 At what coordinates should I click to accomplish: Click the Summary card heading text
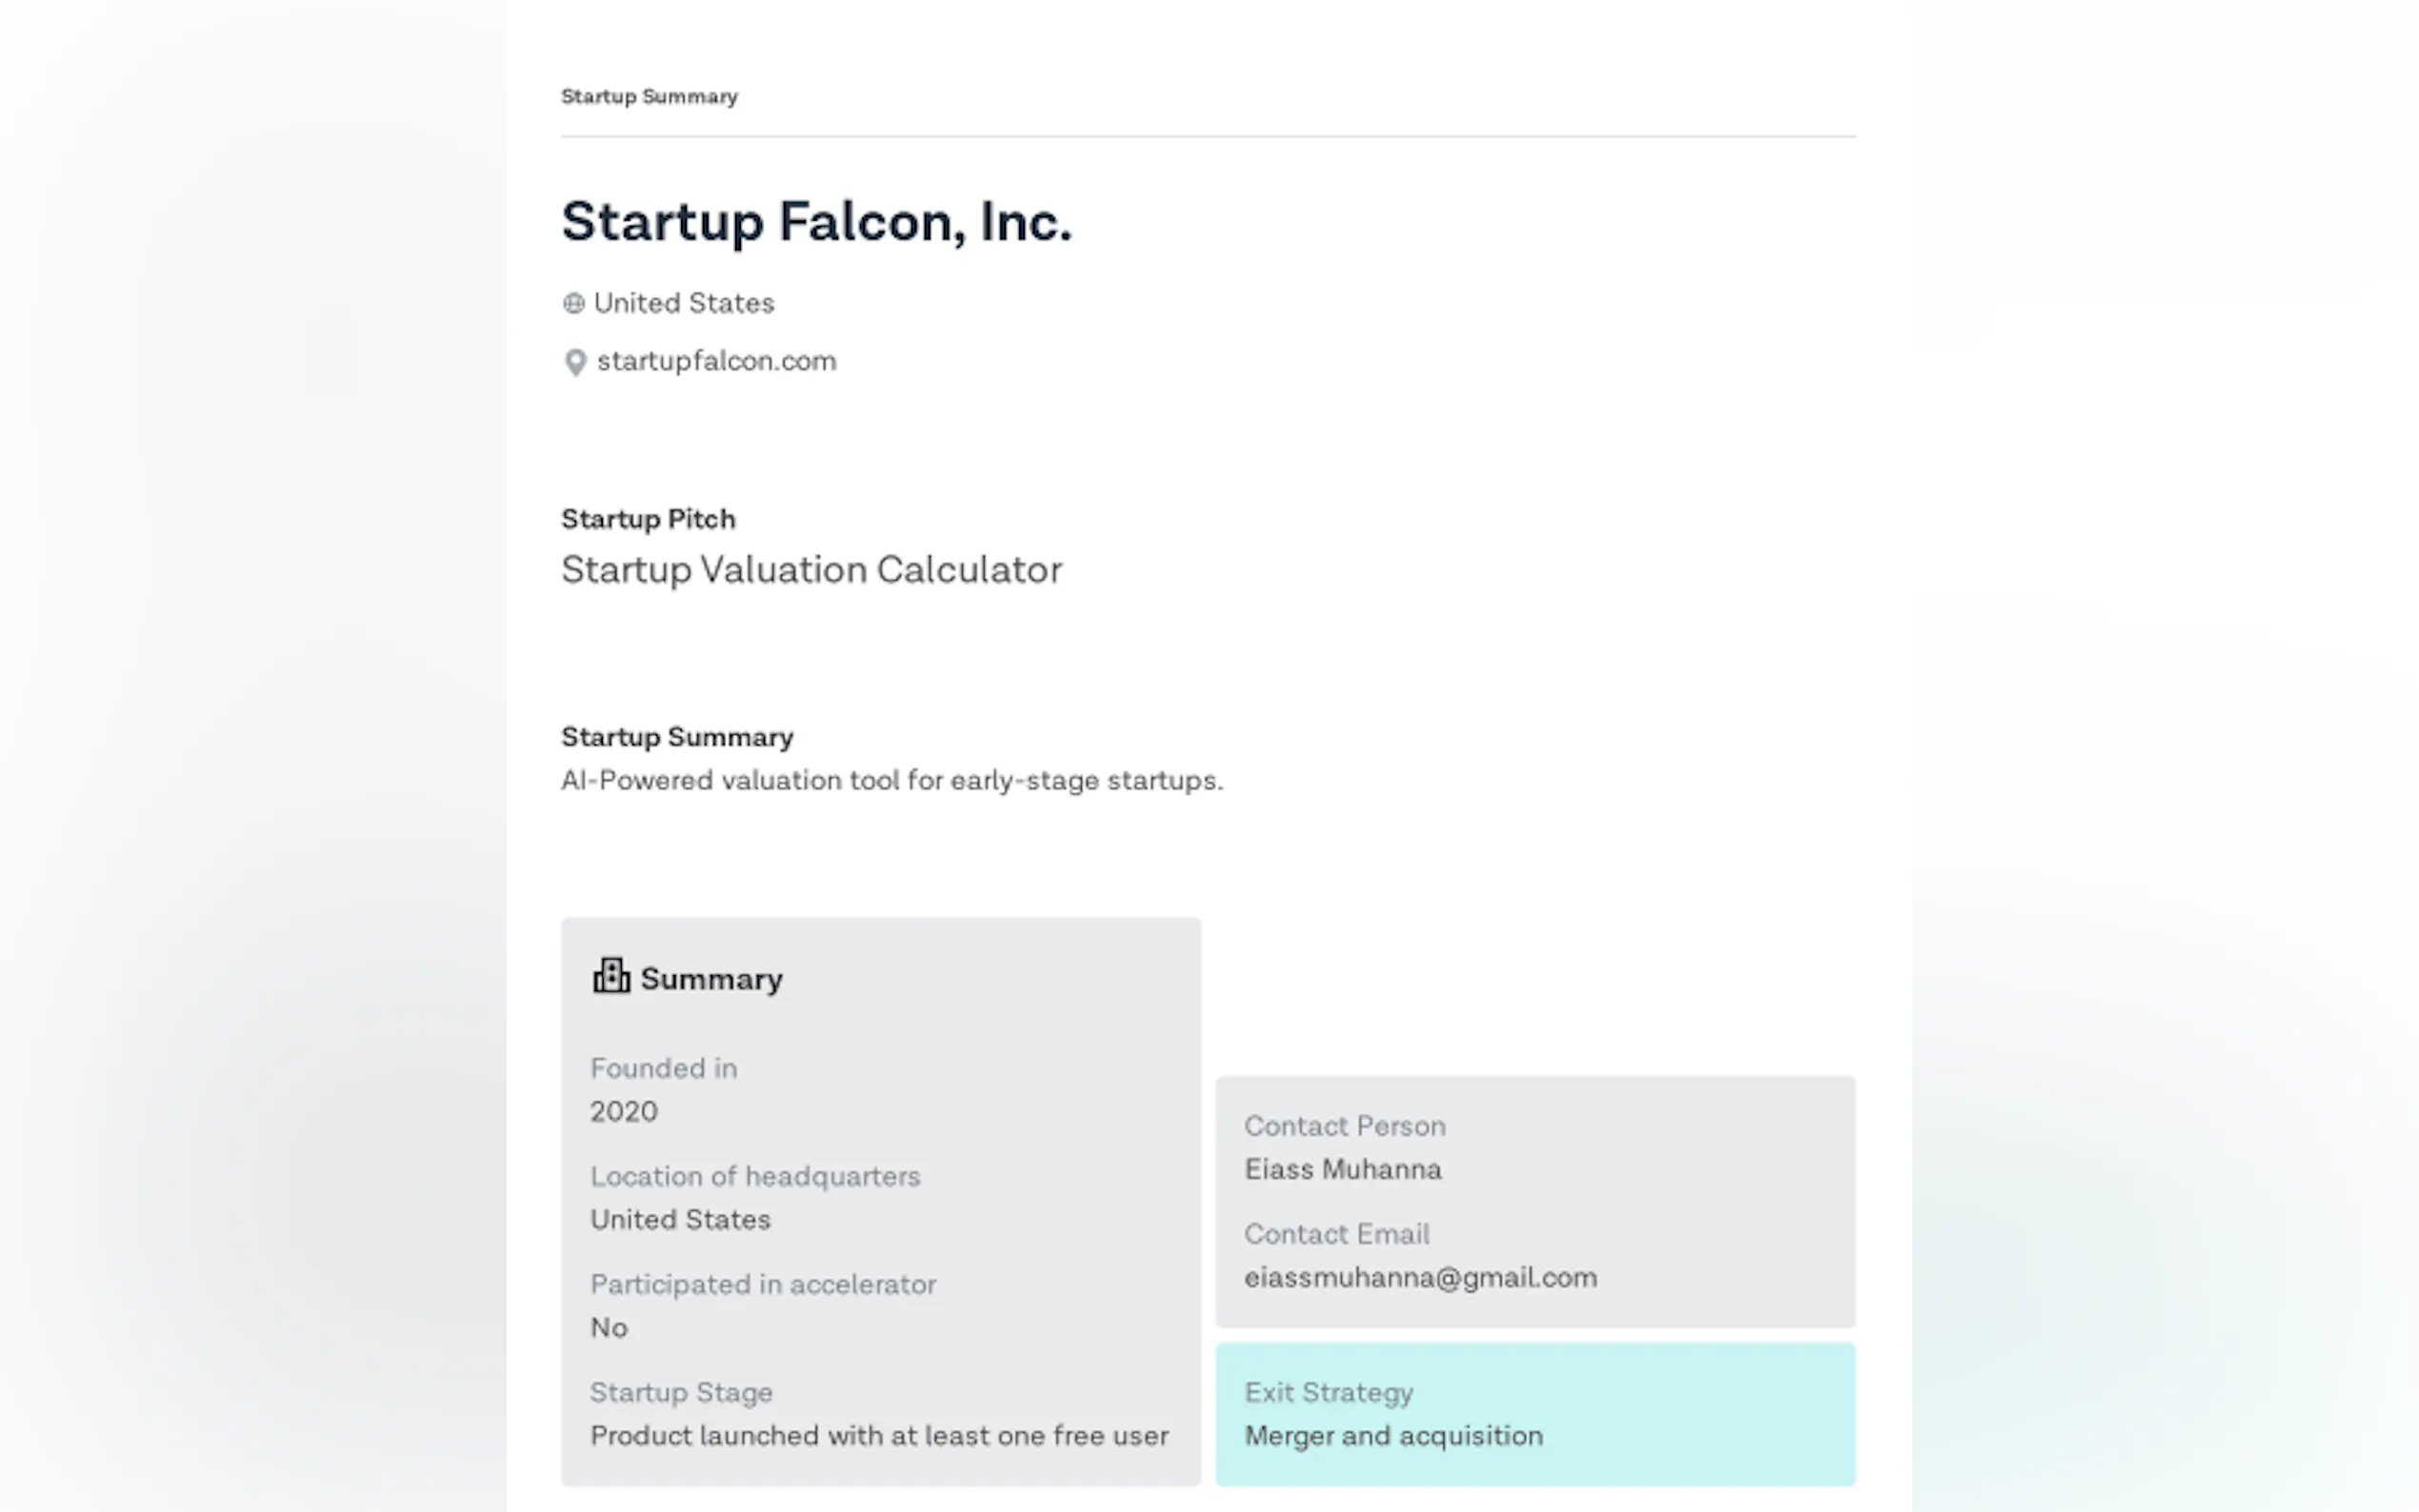click(711, 979)
